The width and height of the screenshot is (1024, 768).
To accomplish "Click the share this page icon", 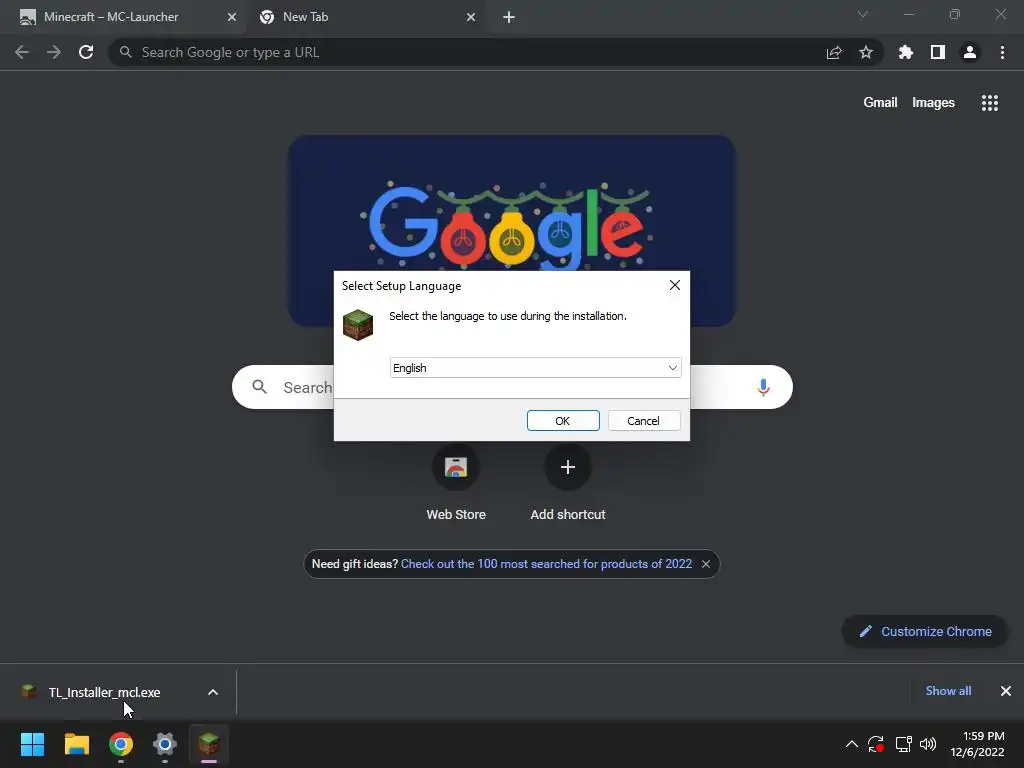I will pyautogui.click(x=834, y=52).
